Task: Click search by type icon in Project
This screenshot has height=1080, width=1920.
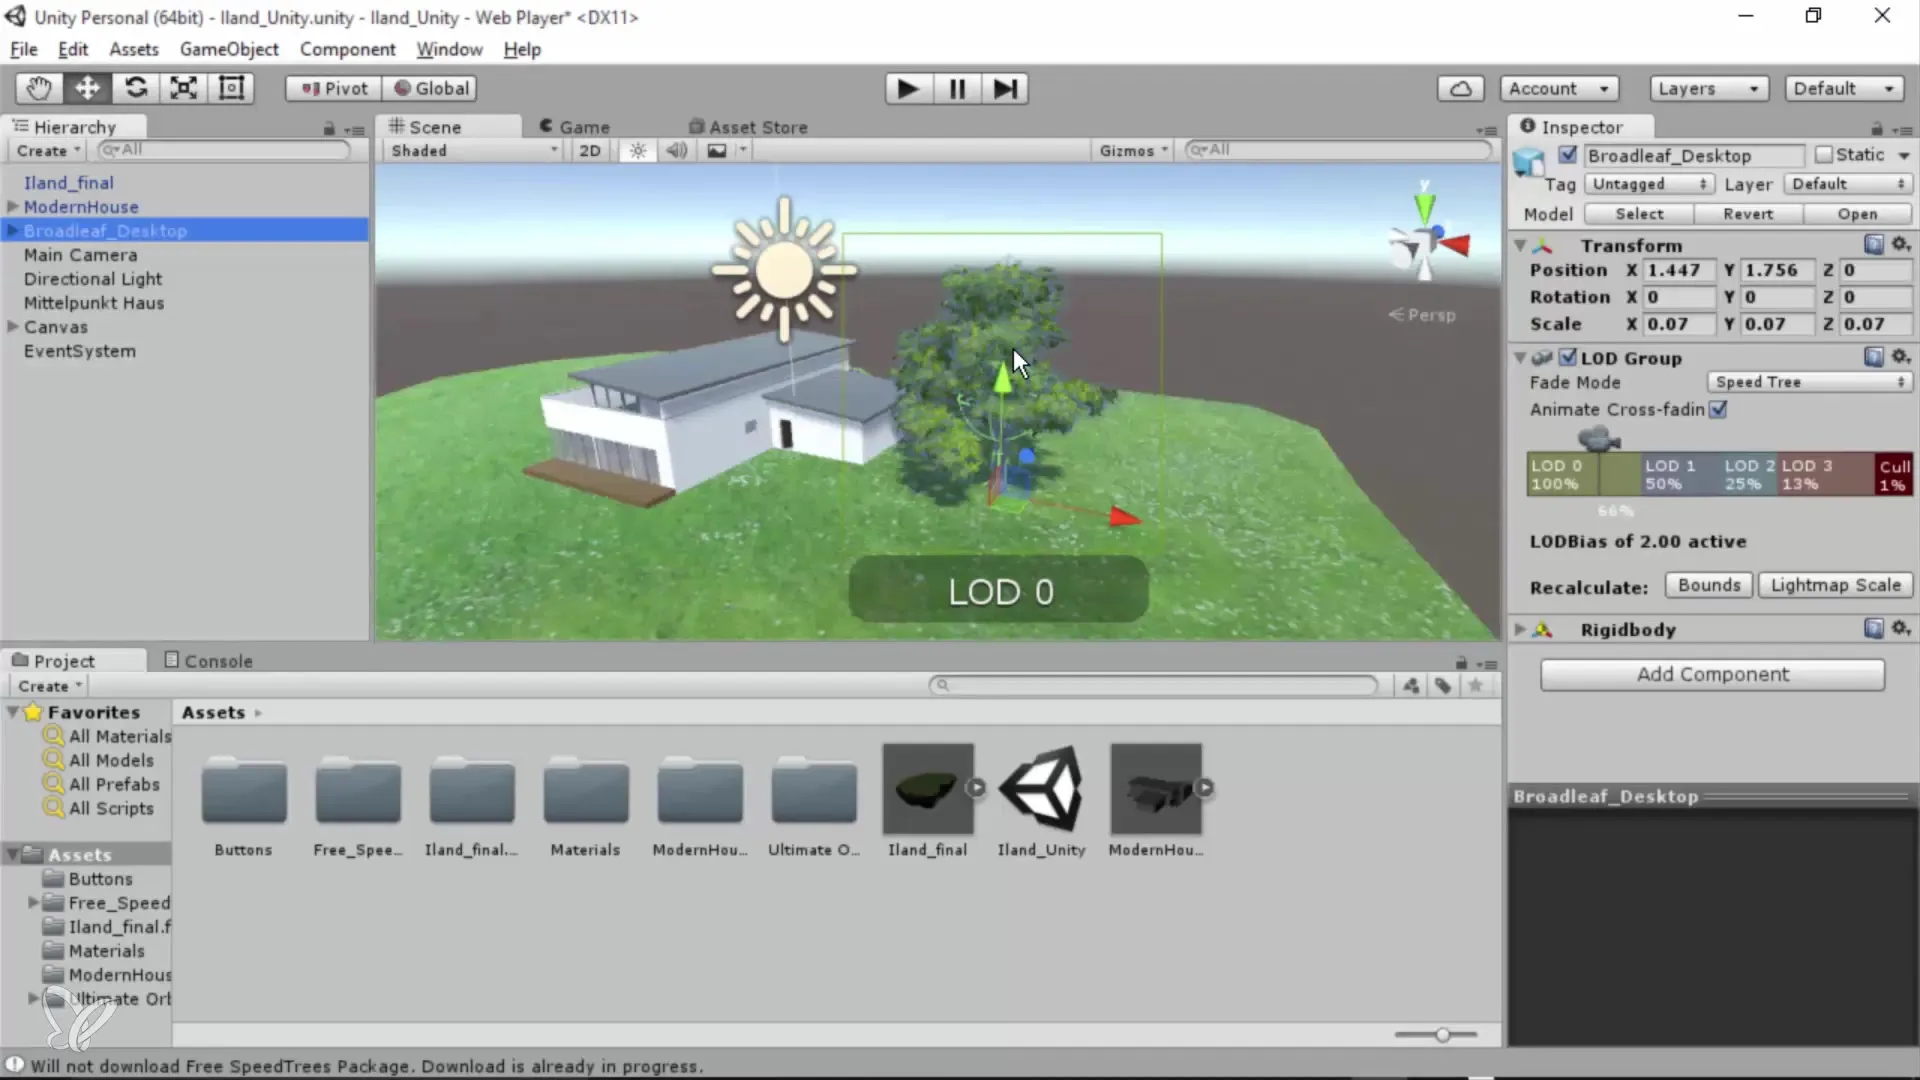Action: coord(1410,685)
